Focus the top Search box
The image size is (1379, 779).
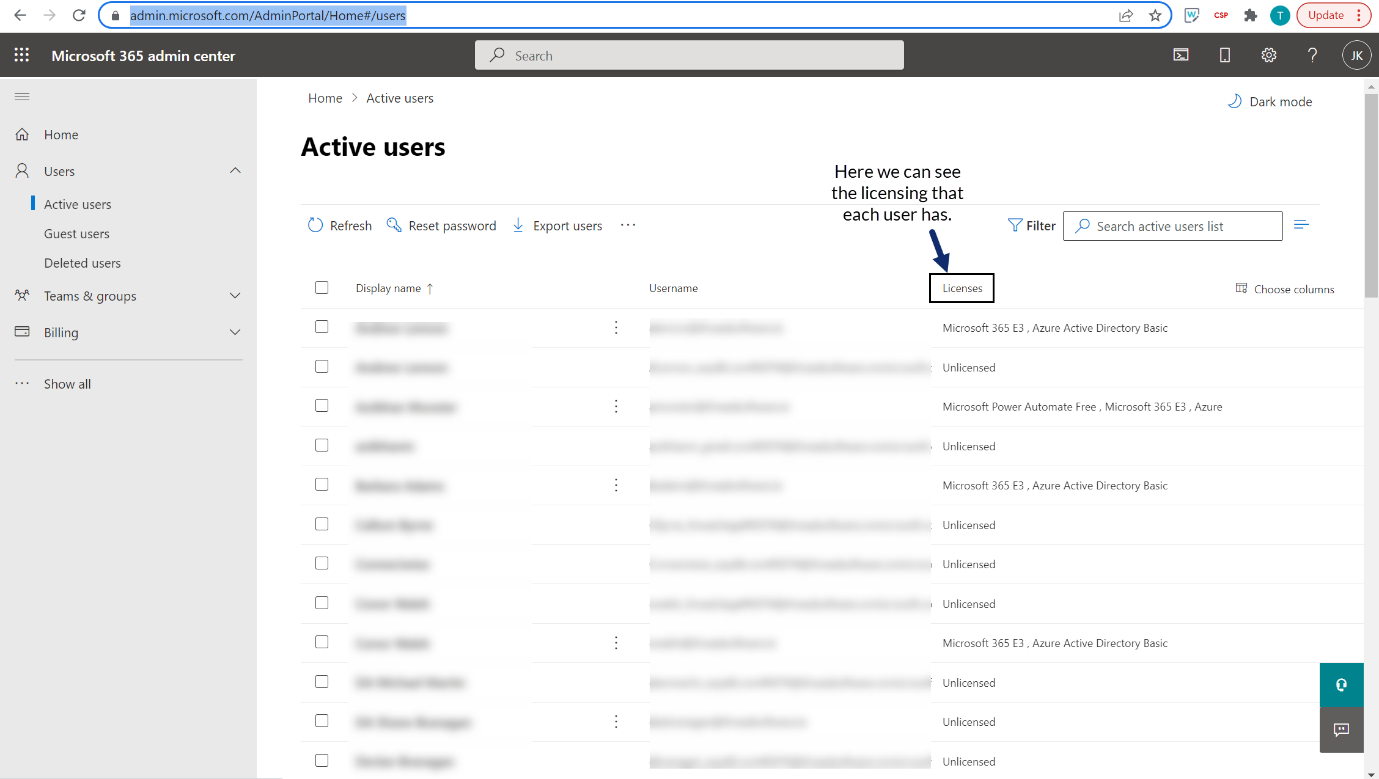[x=689, y=55]
